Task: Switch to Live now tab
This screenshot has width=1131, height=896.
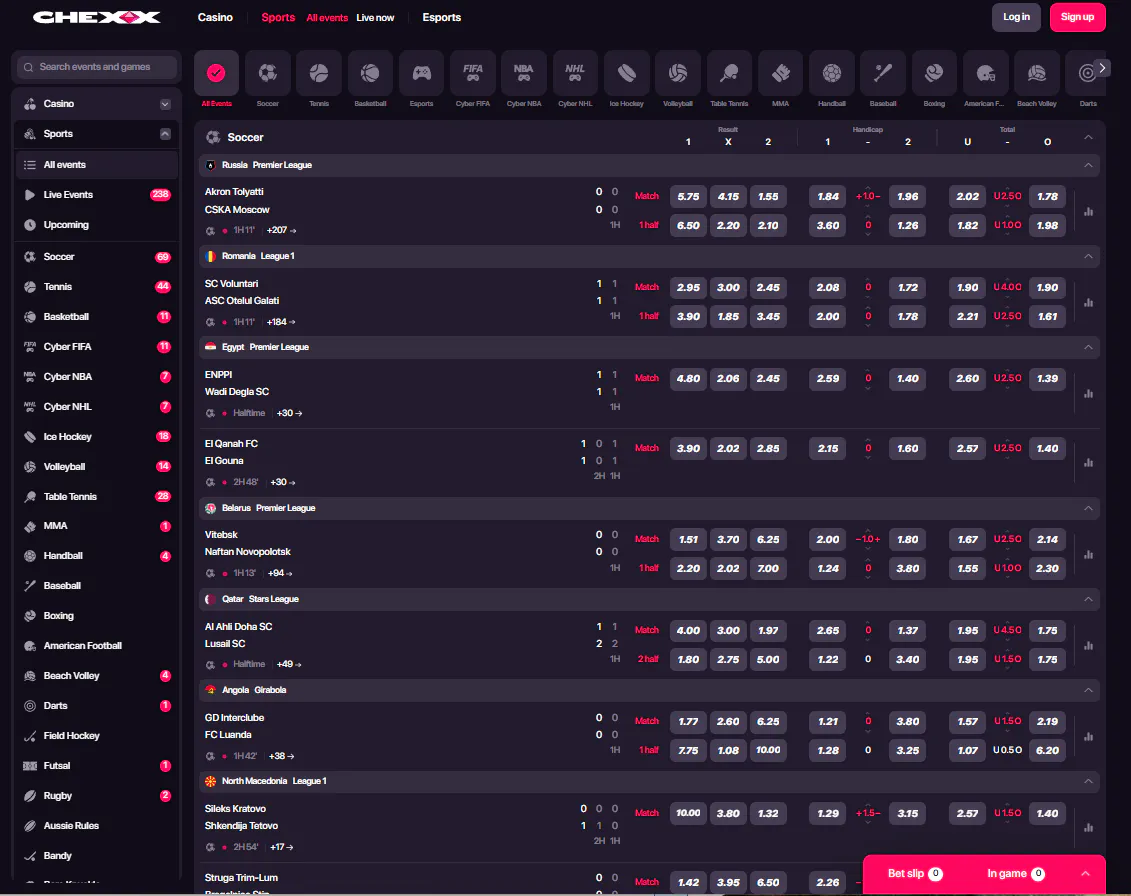Action: point(375,17)
